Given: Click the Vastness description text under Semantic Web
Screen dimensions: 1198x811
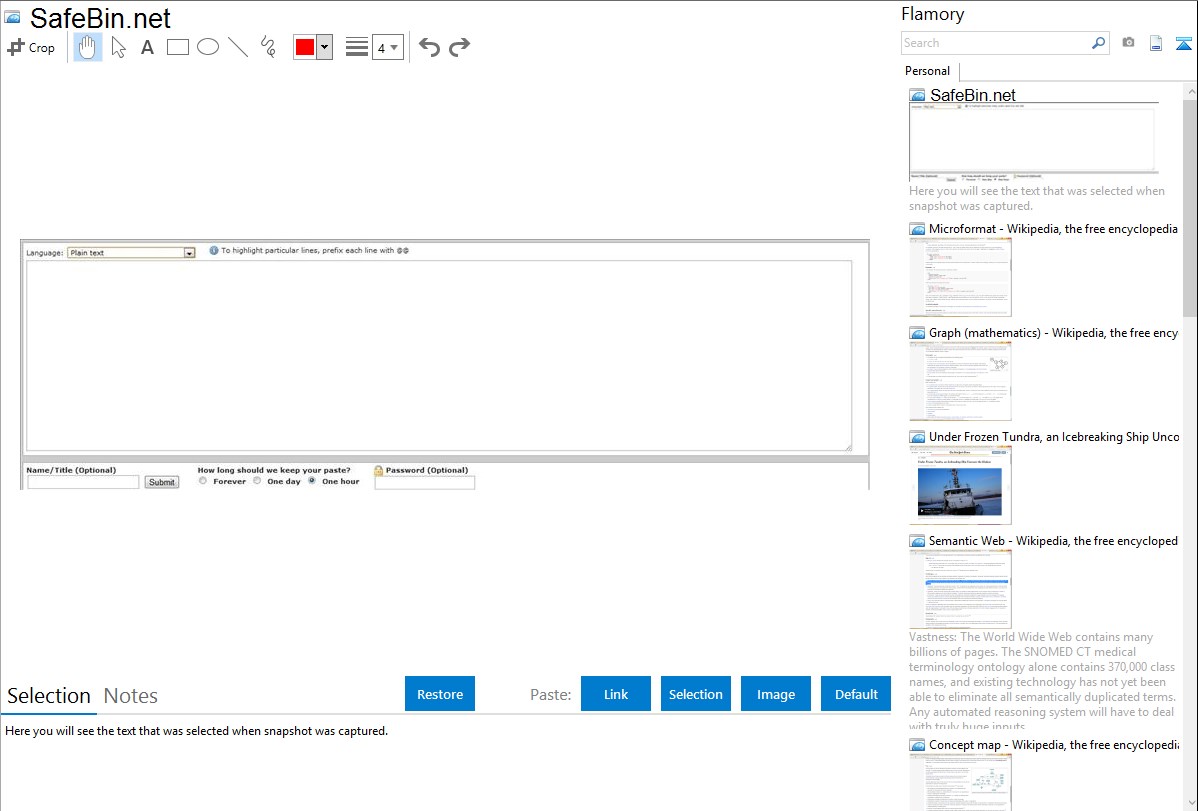Looking at the screenshot, I should tap(1042, 681).
